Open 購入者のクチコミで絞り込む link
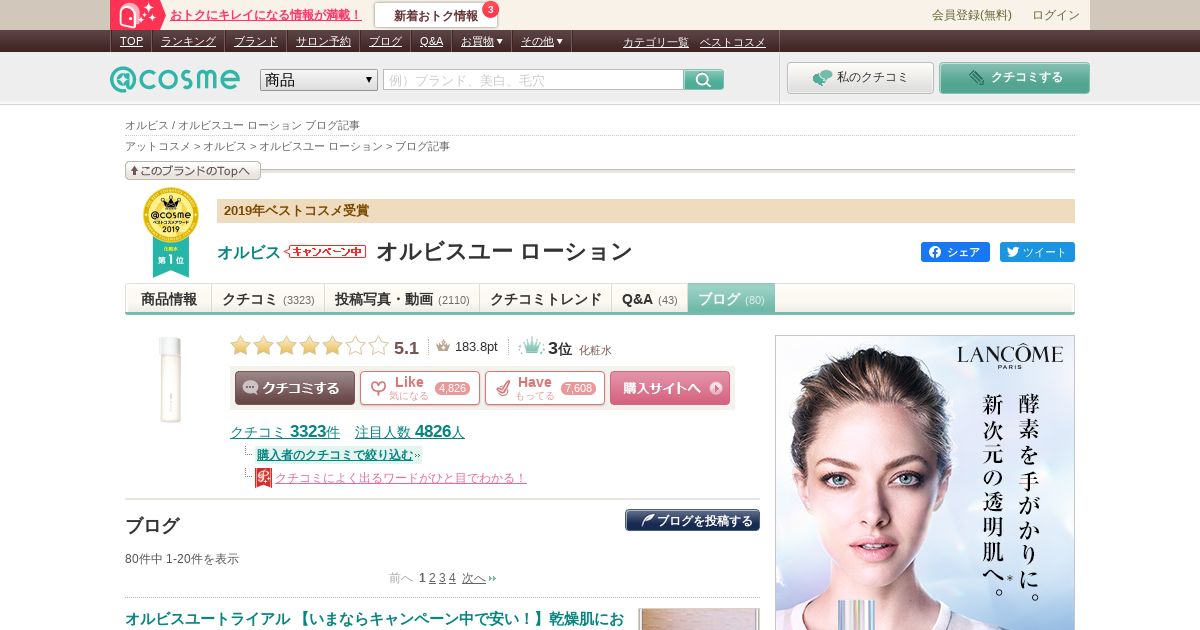 pyautogui.click(x=335, y=455)
